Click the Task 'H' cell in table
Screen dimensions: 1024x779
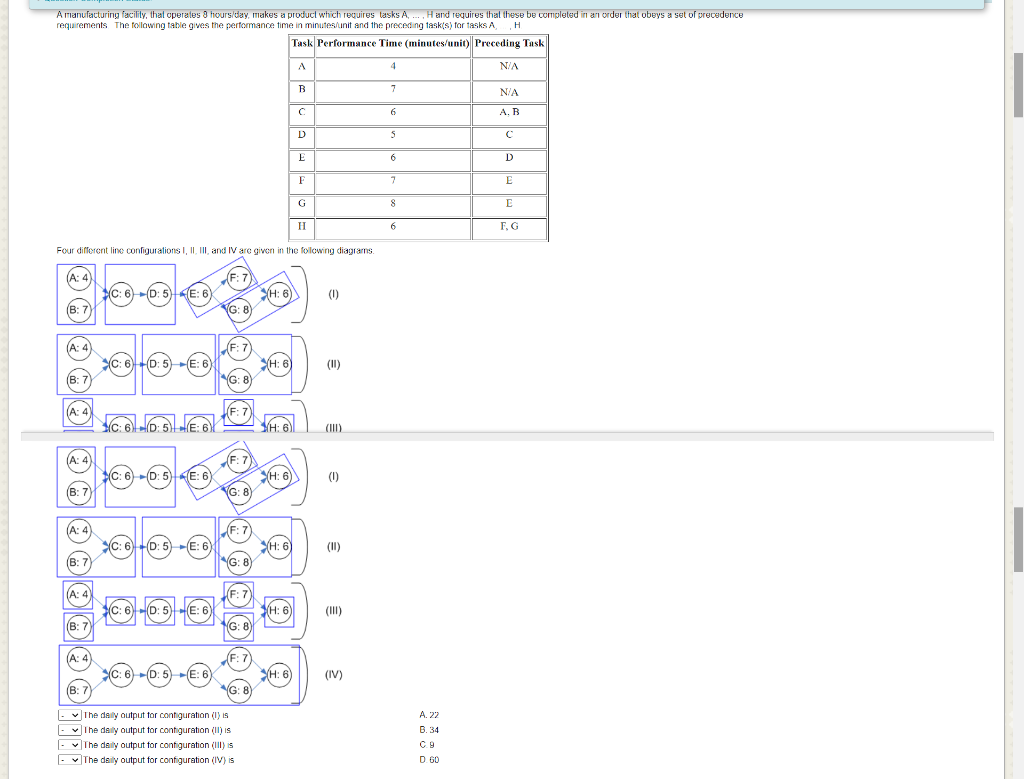[302, 227]
